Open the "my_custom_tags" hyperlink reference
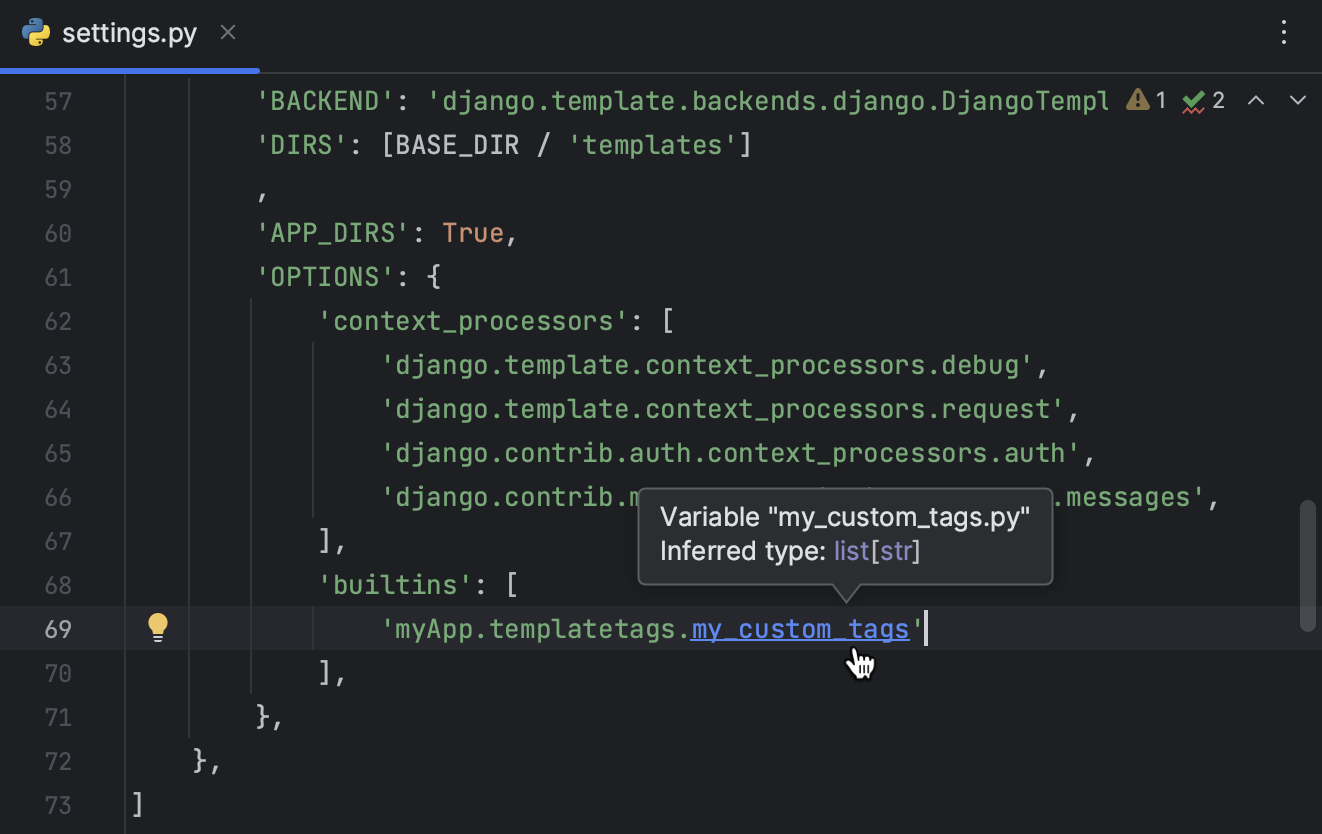The image size is (1322, 834). (x=800, y=629)
